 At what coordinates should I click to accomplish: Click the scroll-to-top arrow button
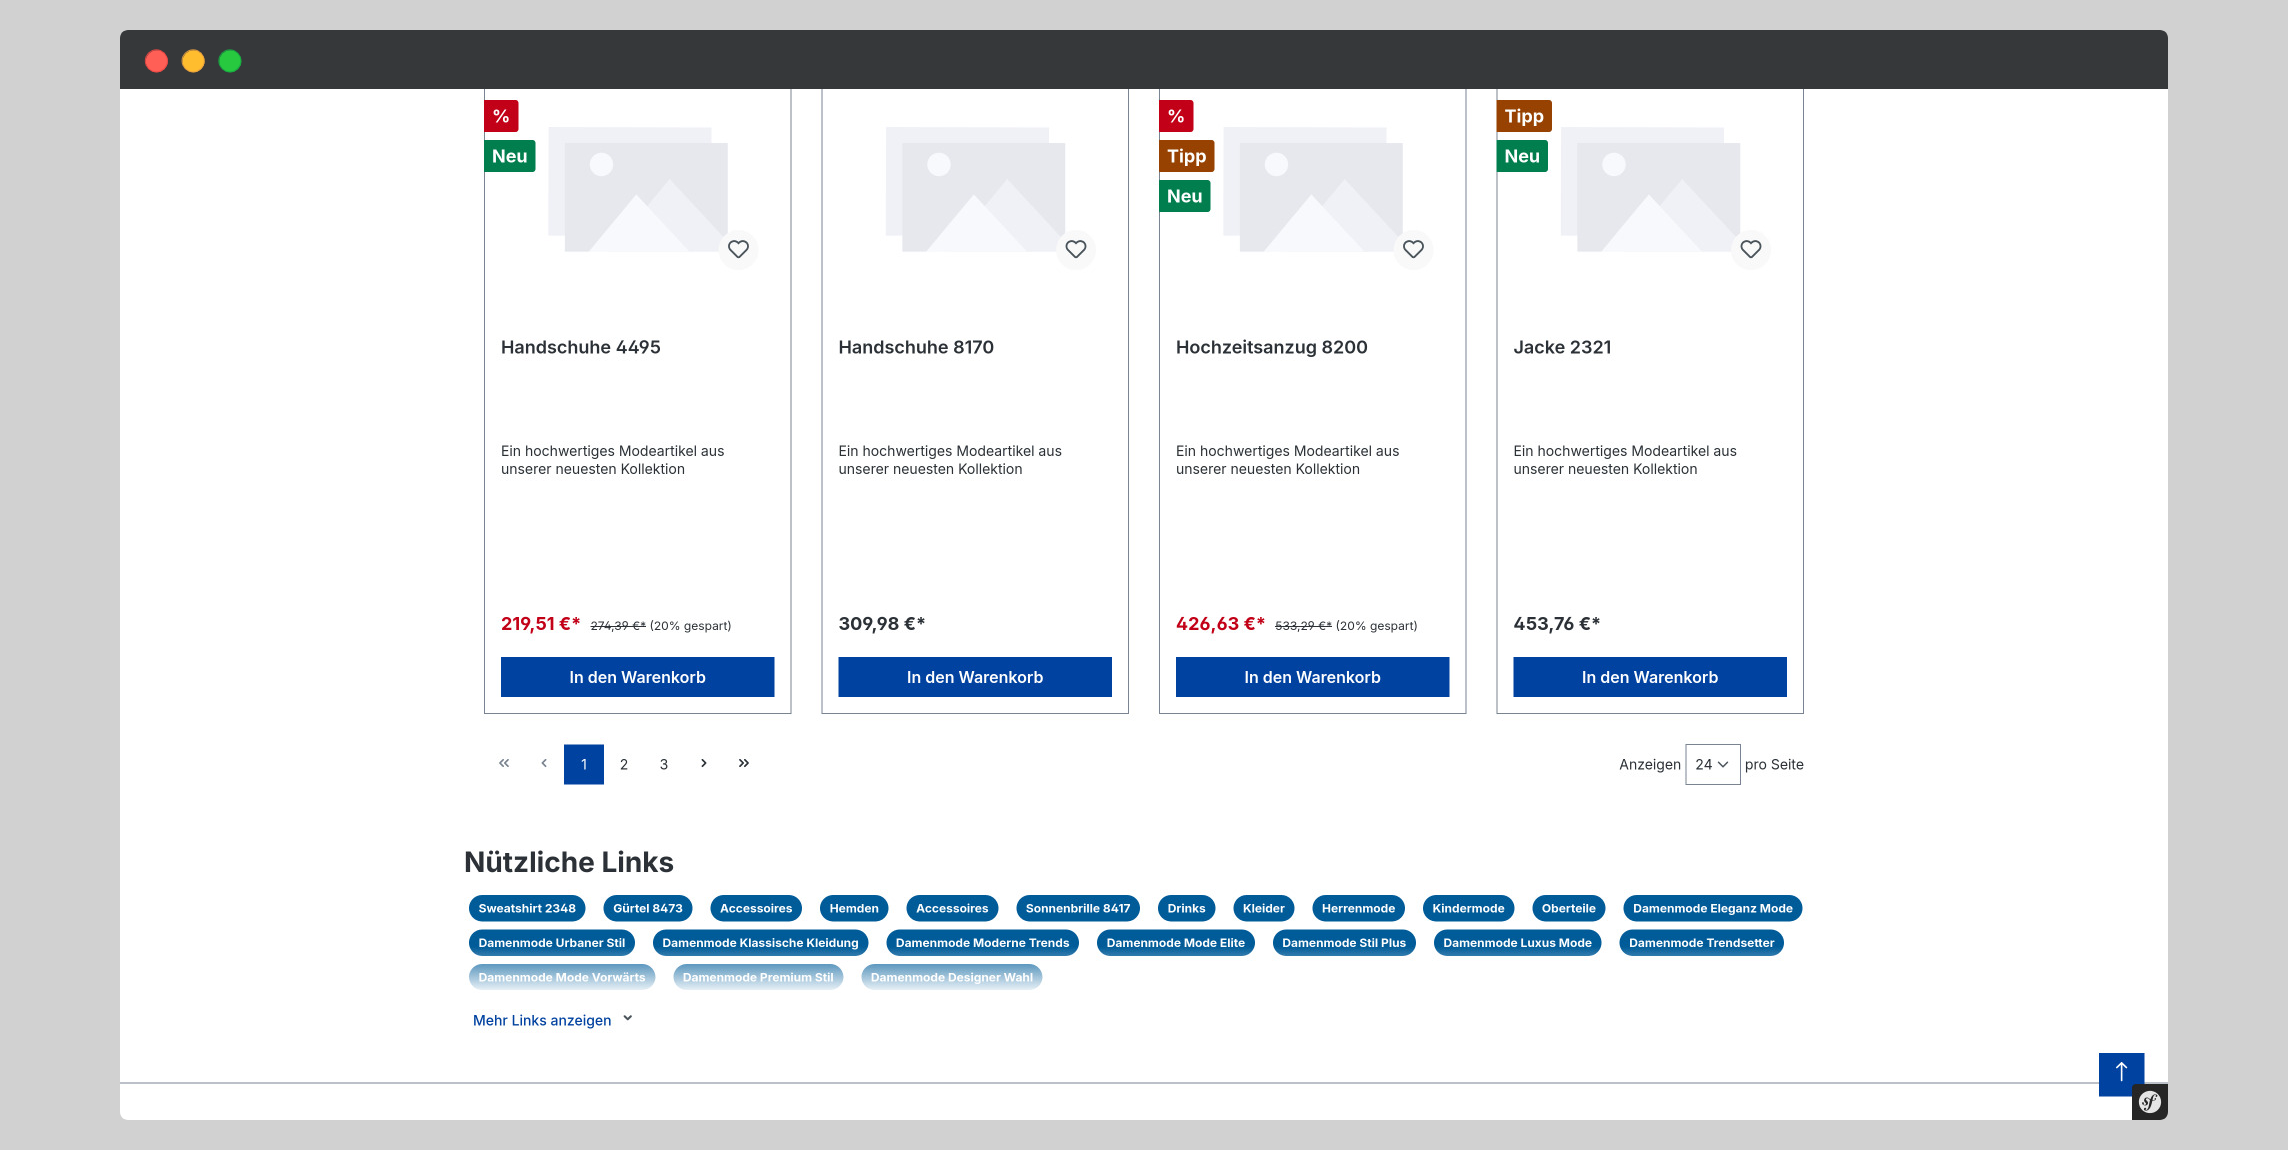2121,1074
